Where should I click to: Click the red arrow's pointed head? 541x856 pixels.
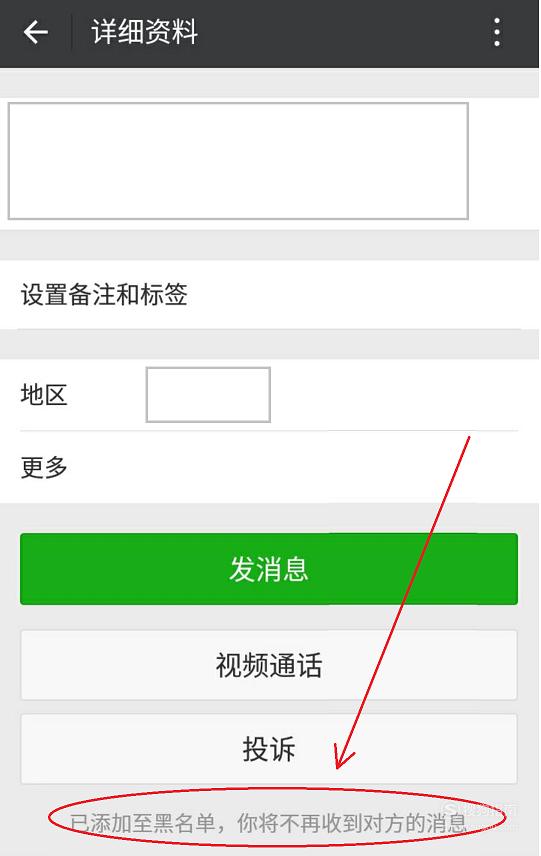coord(341,762)
